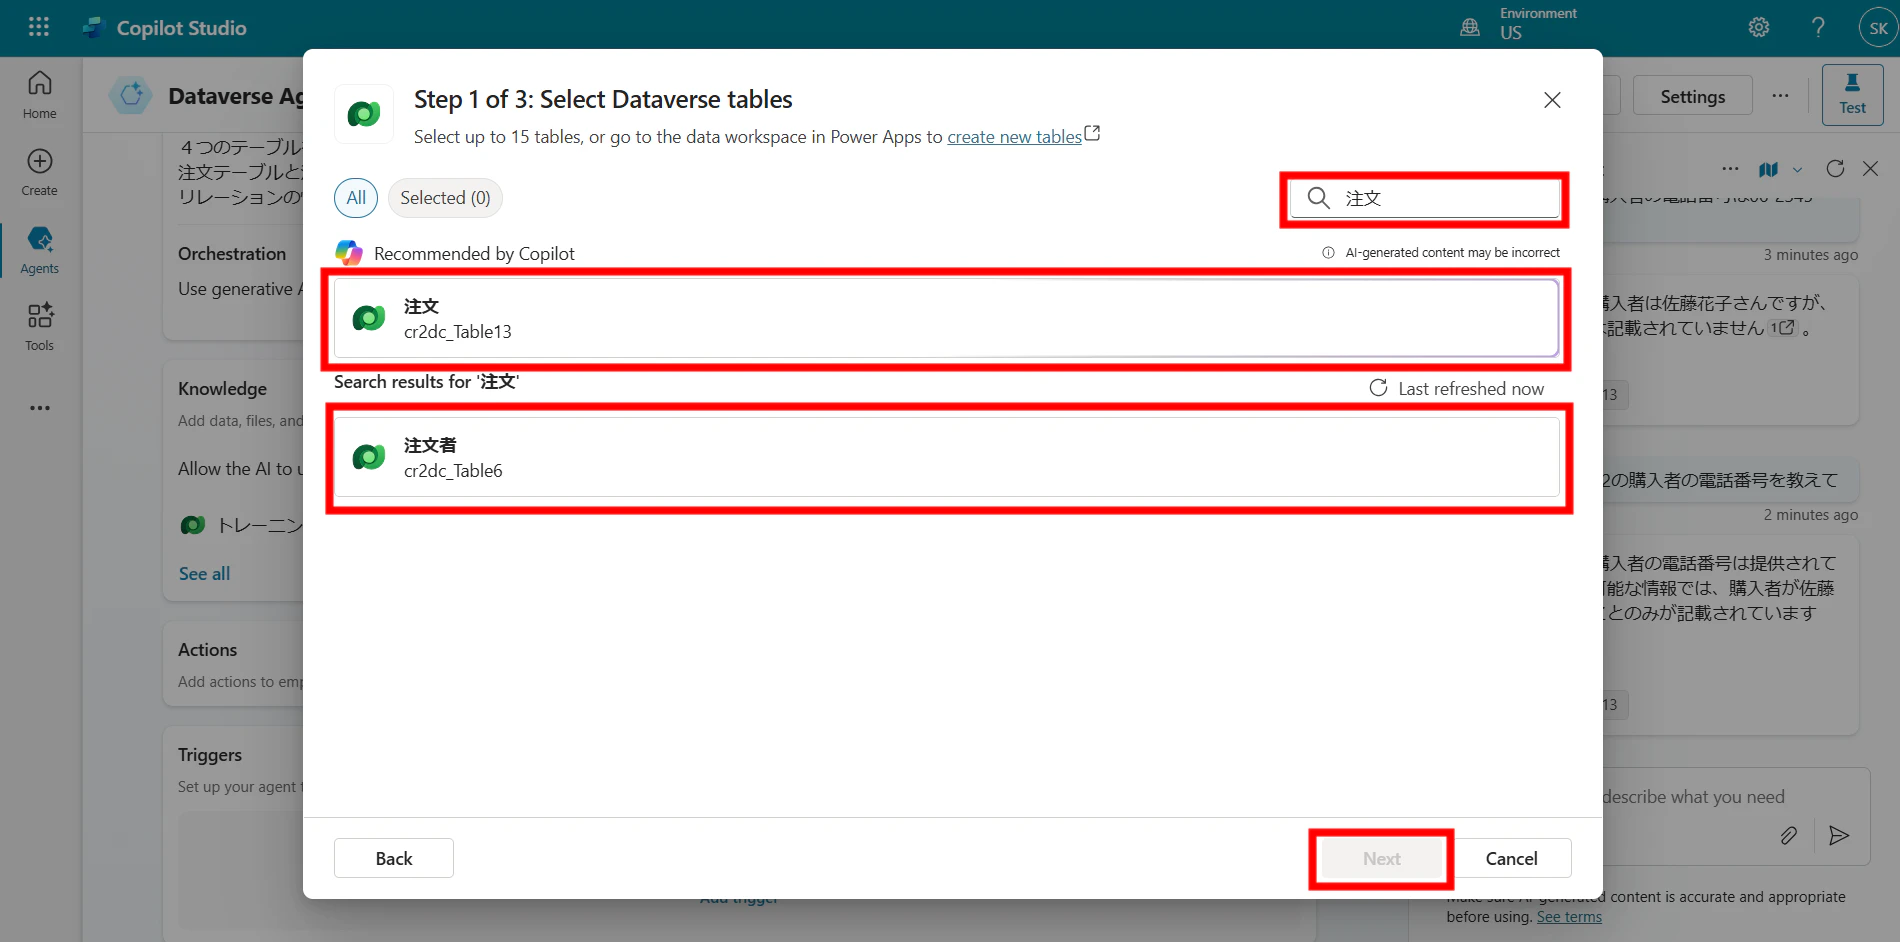
Task: Open Agents in the left sidebar
Action: [x=40, y=250]
